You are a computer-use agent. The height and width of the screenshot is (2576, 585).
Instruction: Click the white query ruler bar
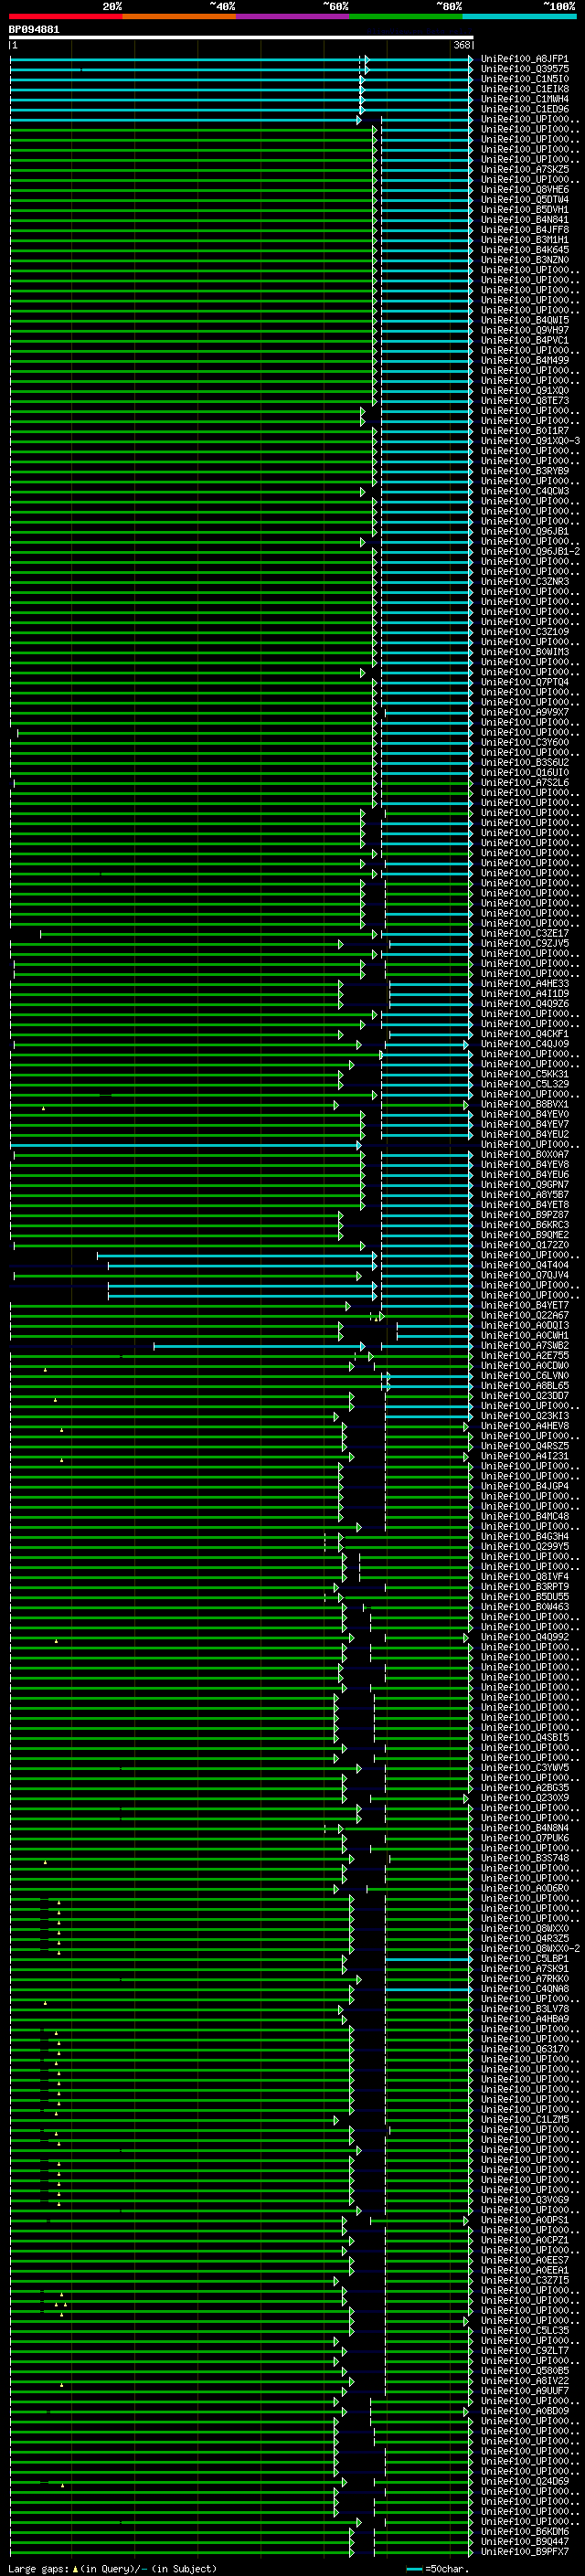click(241, 37)
